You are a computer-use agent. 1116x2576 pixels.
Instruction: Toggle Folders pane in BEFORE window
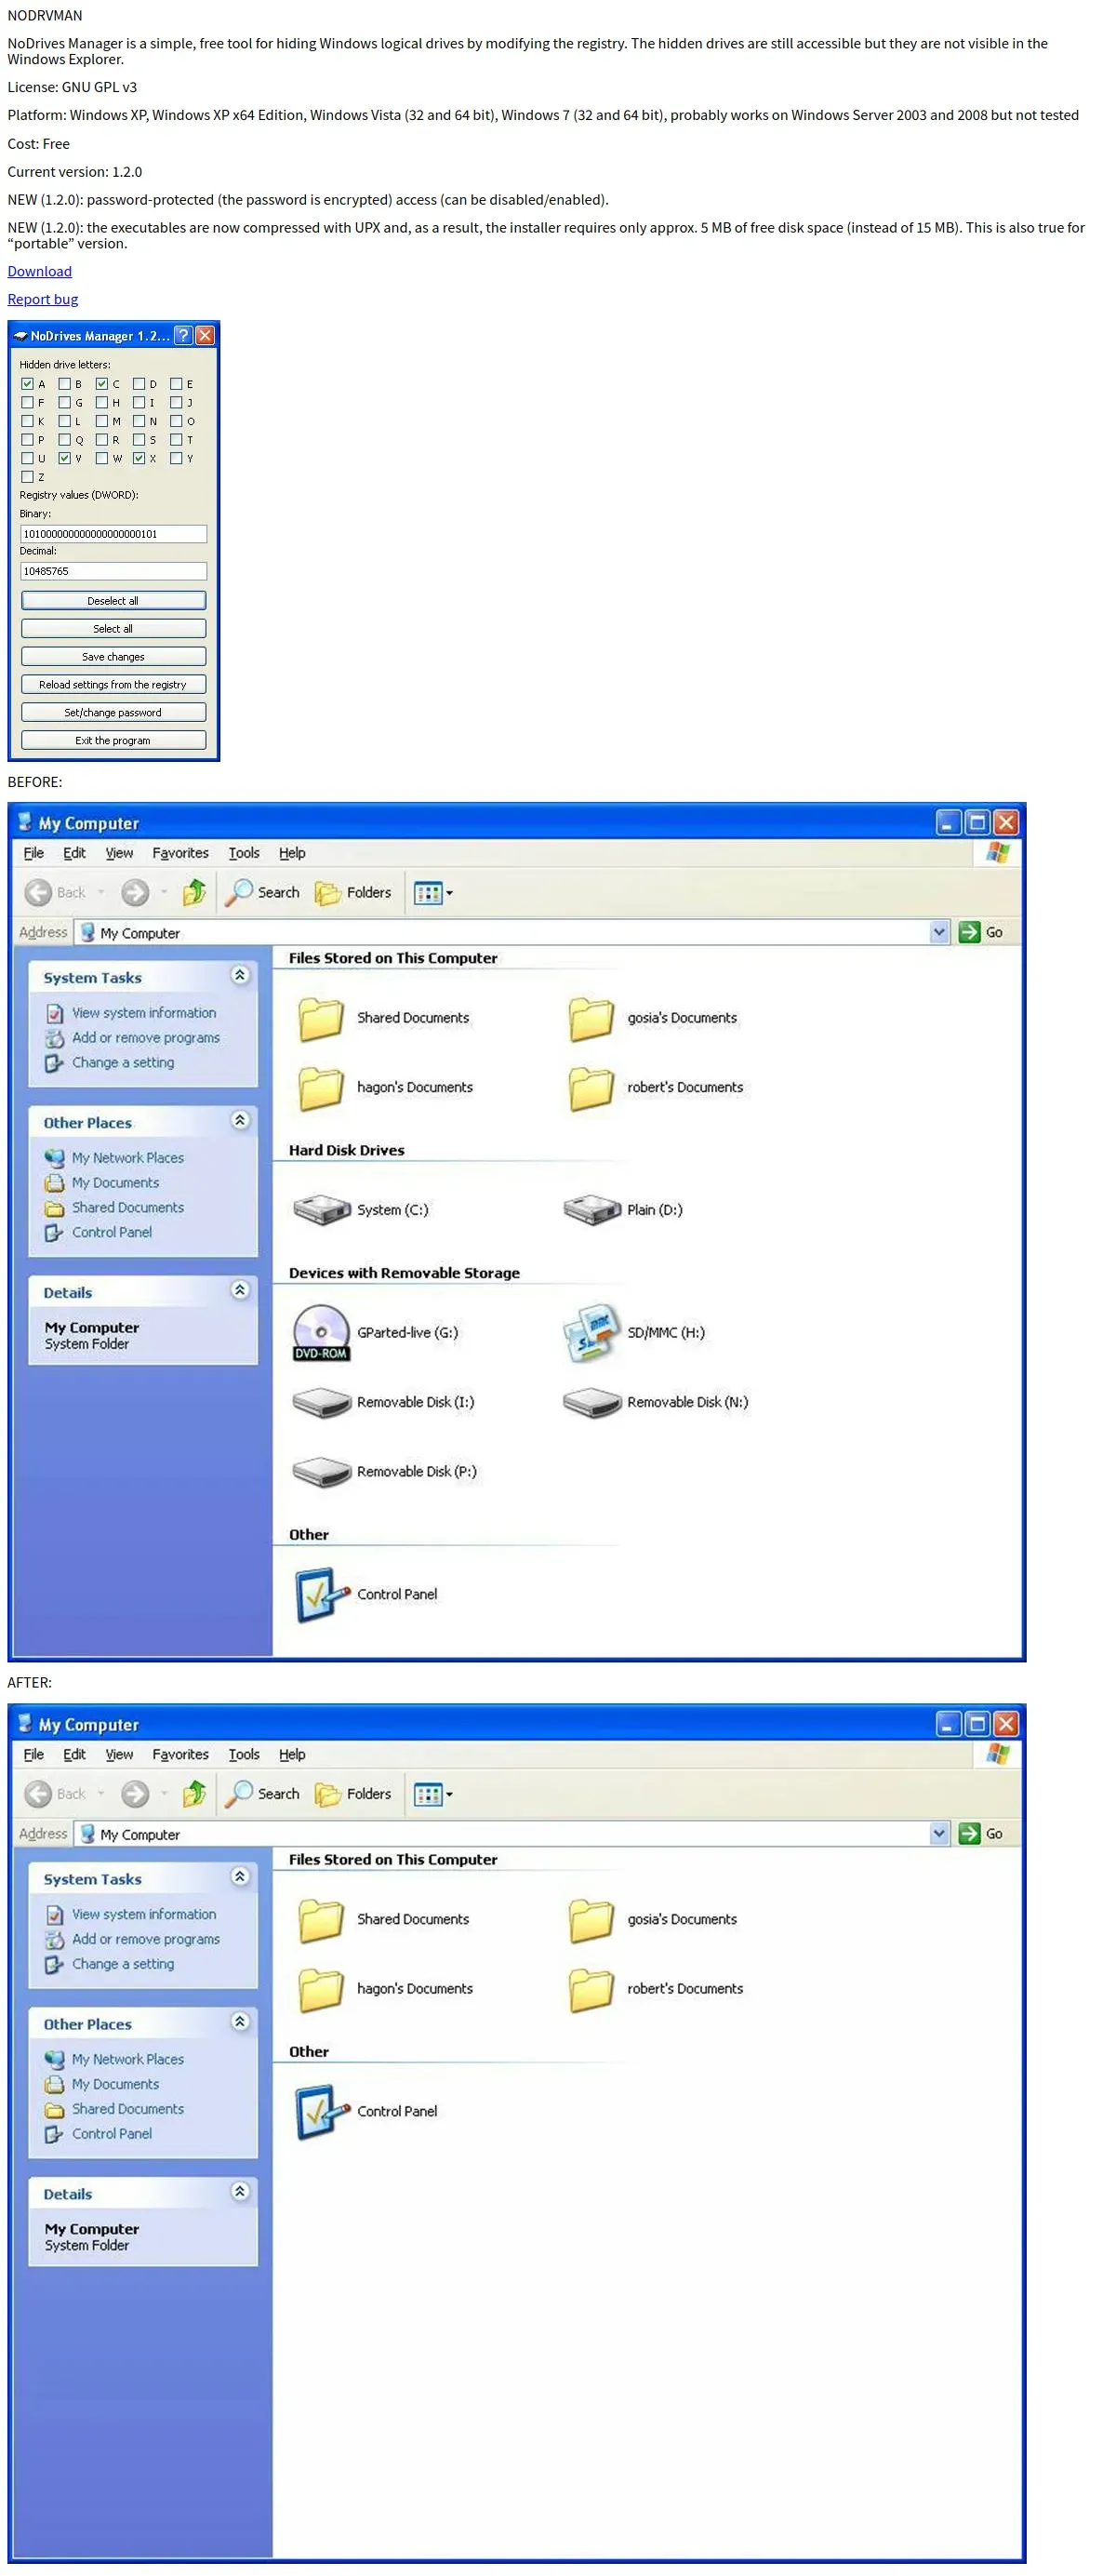(353, 892)
